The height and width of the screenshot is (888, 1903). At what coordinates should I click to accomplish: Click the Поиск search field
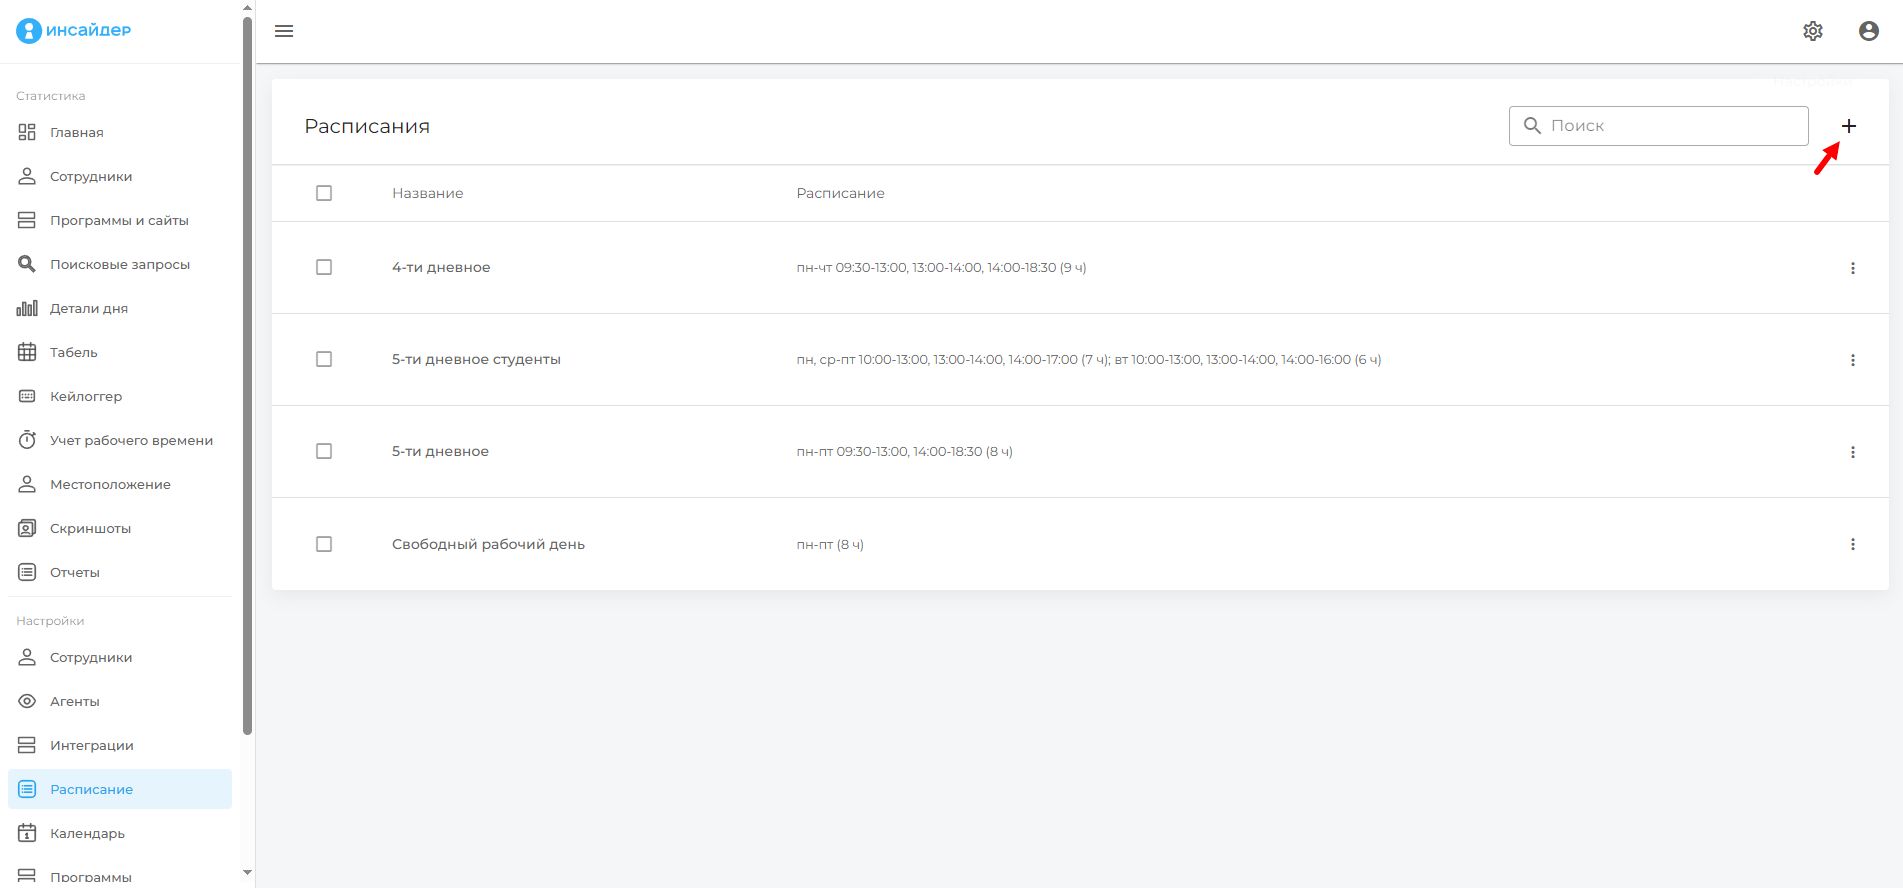[1672, 126]
